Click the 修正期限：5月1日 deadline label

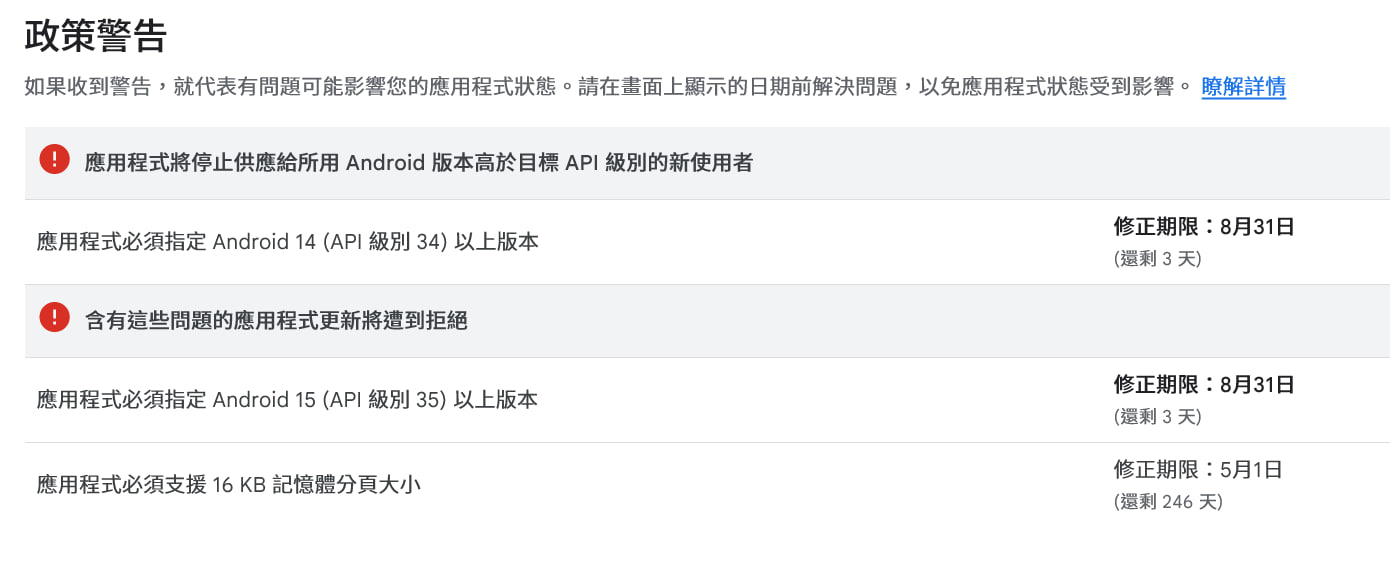click(x=1198, y=470)
